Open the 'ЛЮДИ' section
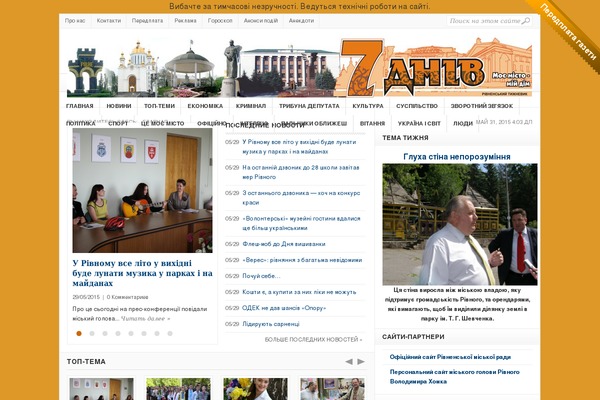Image resolution: width=600 pixels, height=400 pixels. point(463,124)
